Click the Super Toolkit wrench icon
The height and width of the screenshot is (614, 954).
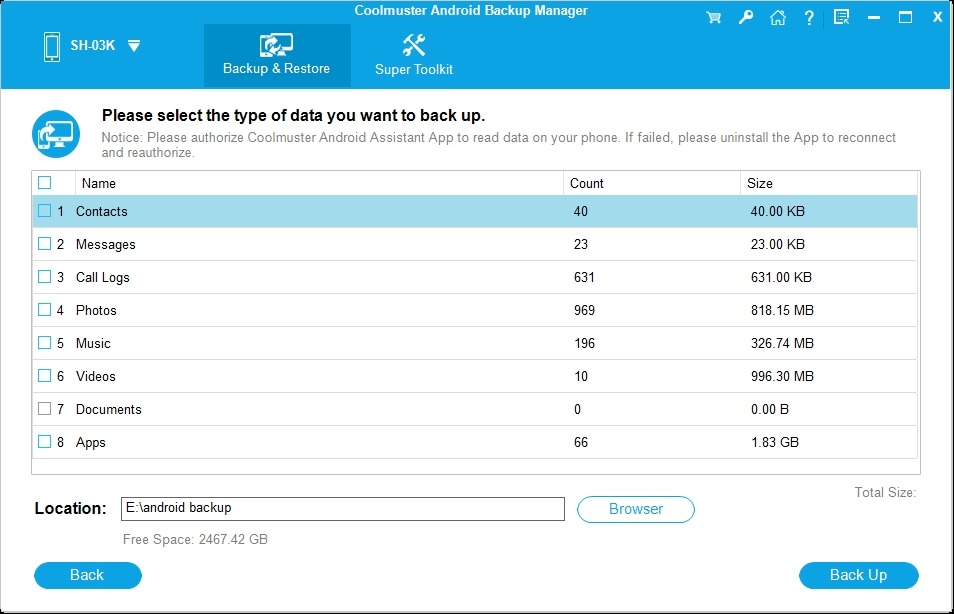pos(414,45)
